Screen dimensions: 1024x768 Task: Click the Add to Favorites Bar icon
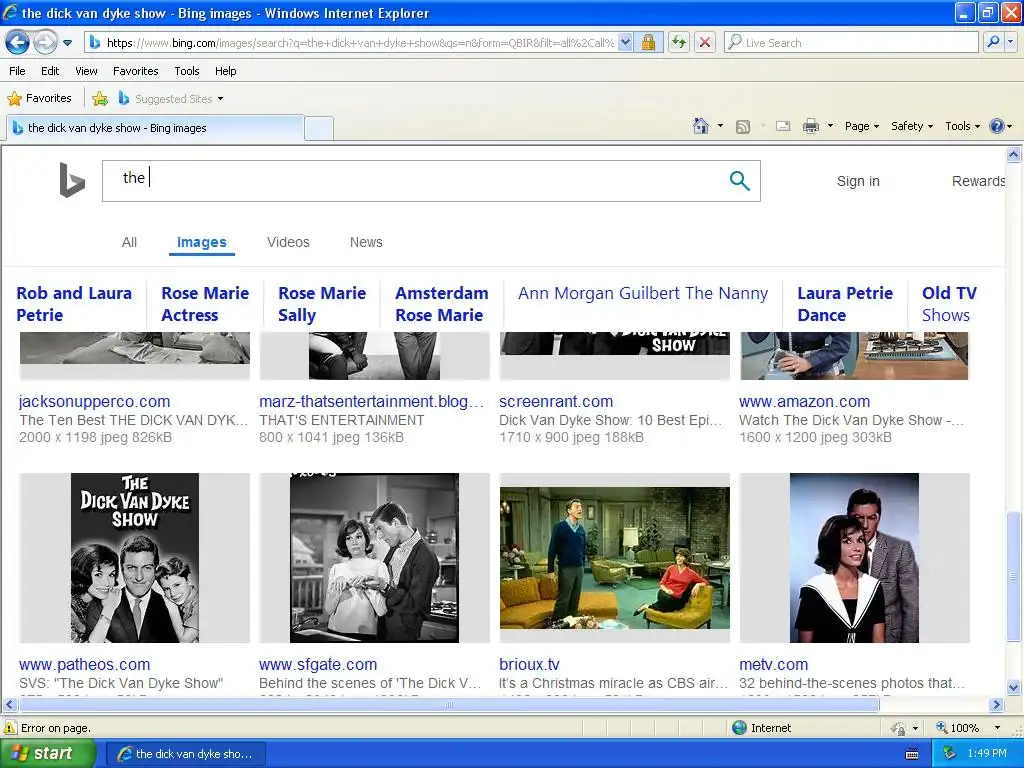point(100,99)
